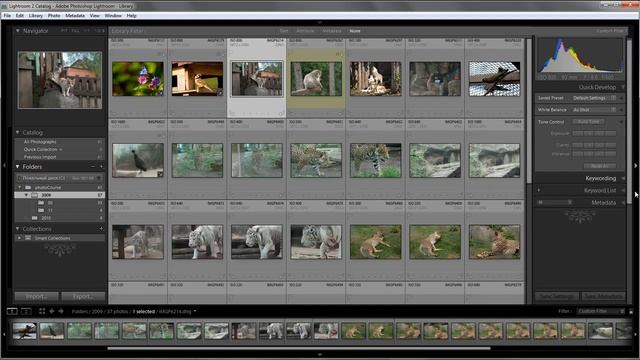This screenshot has height=360, width=640.
Task: Adjust the Metadata panel header slider
Action: [x=554, y=202]
